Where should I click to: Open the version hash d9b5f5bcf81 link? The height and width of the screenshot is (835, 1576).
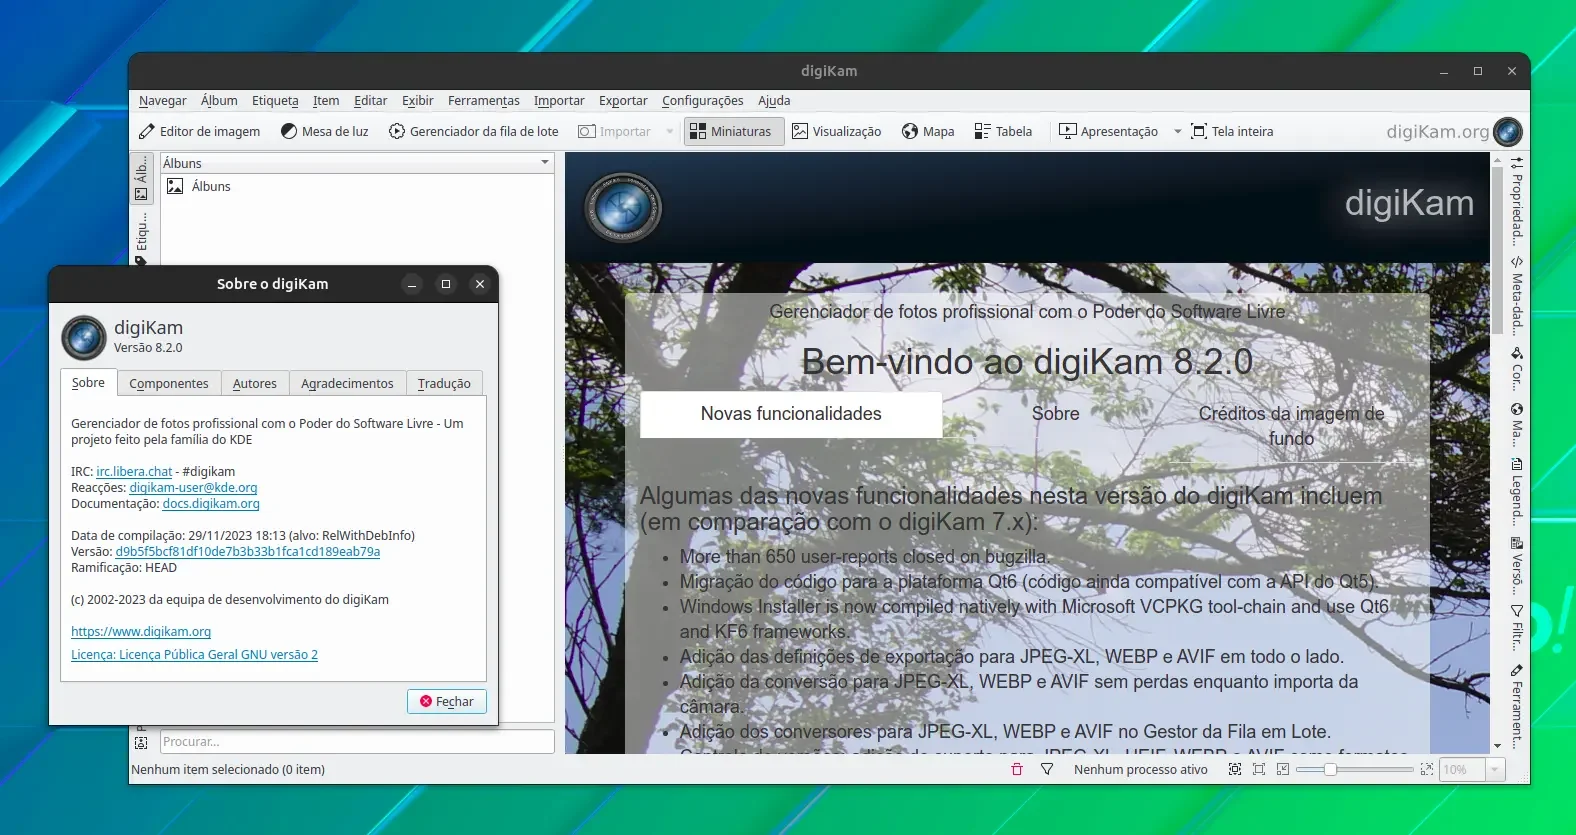(x=247, y=552)
